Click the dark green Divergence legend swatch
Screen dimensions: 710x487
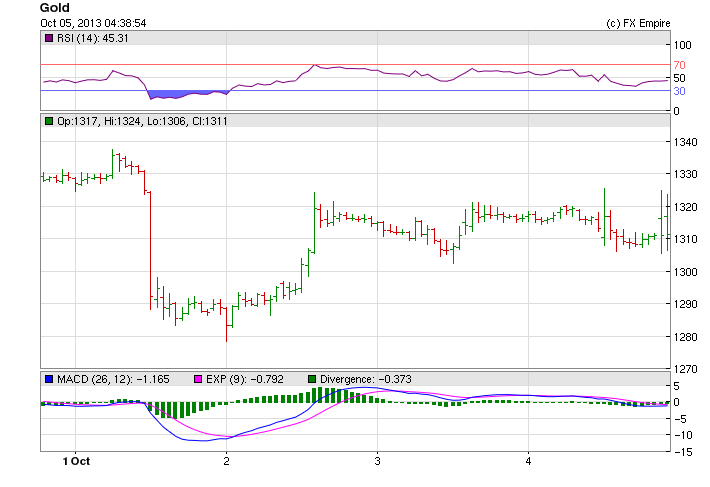click(312, 379)
